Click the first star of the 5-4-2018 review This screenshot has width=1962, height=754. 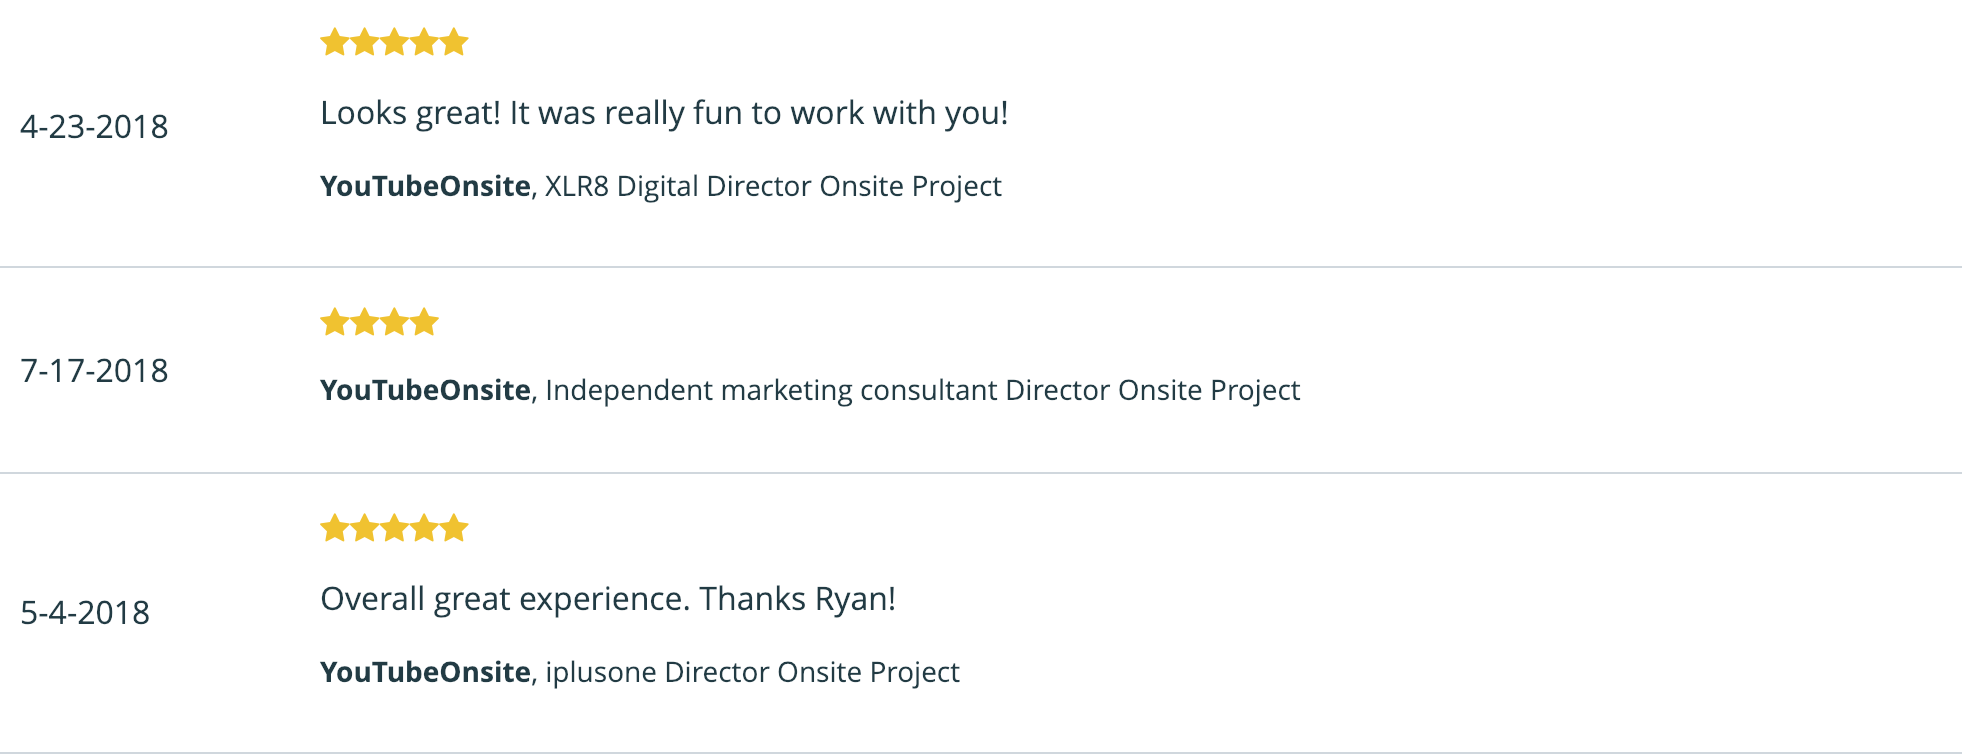coord(334,528)
